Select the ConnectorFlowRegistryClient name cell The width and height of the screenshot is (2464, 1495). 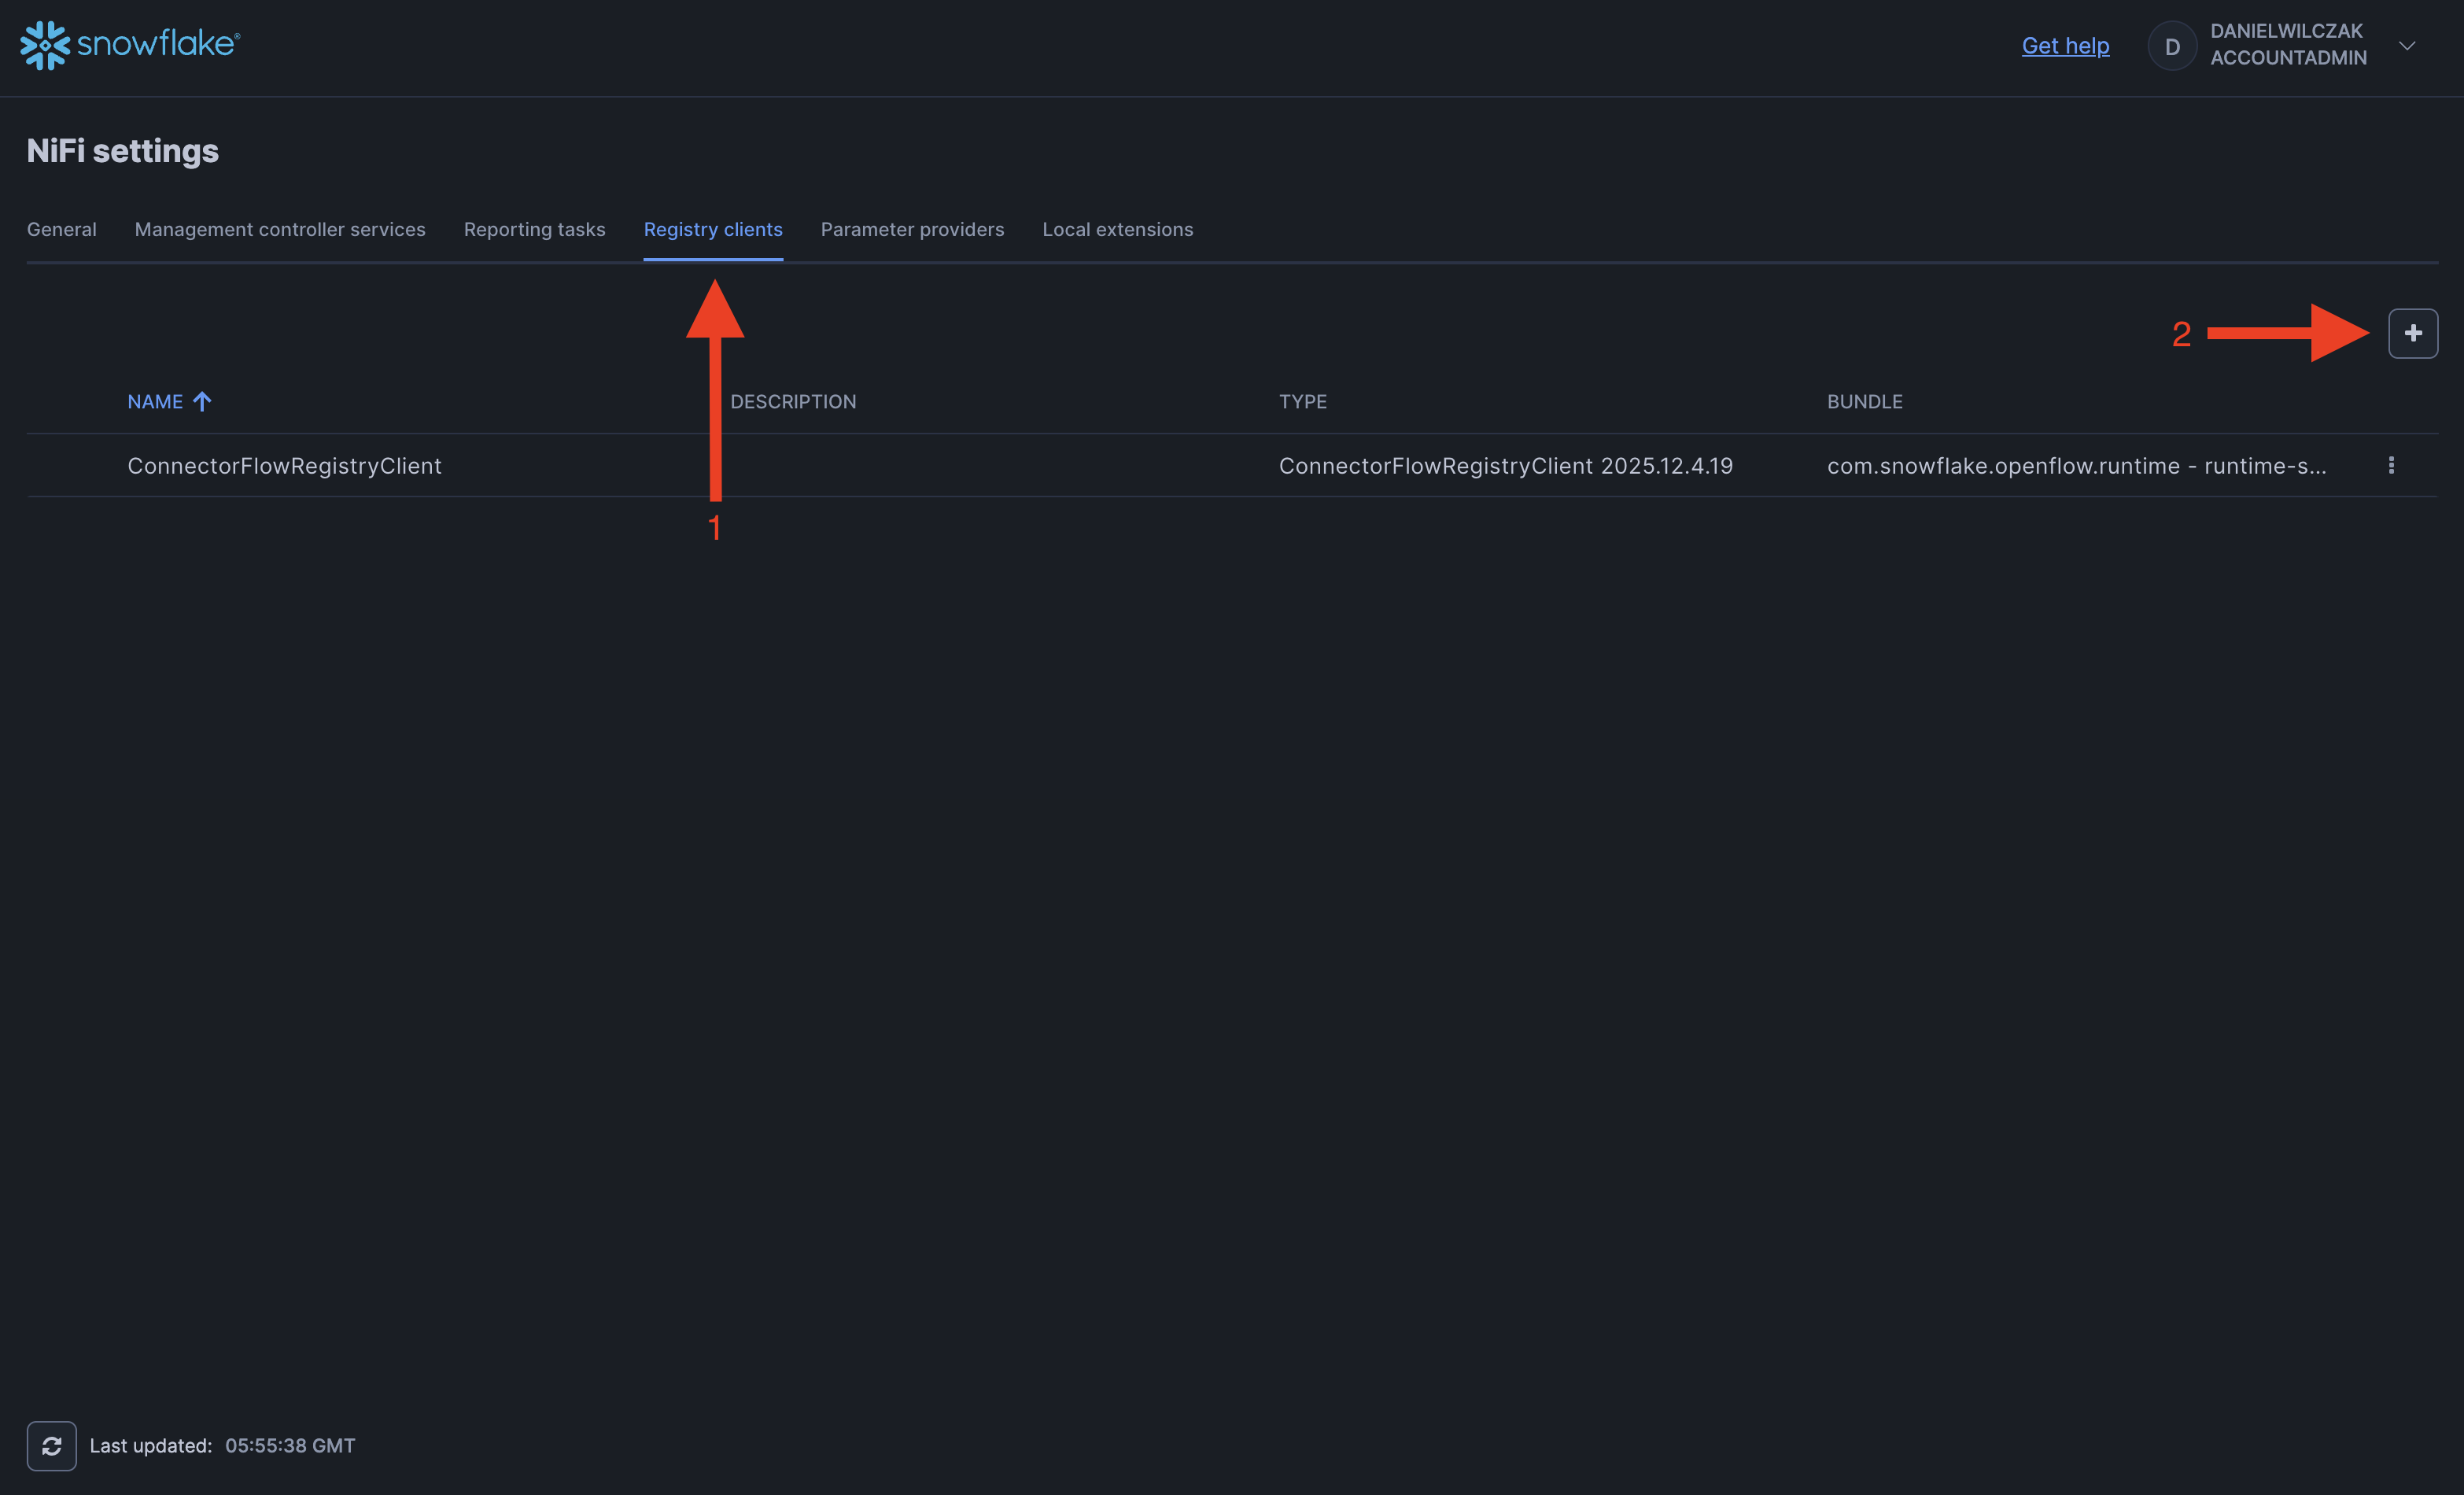tap(284, 466)
